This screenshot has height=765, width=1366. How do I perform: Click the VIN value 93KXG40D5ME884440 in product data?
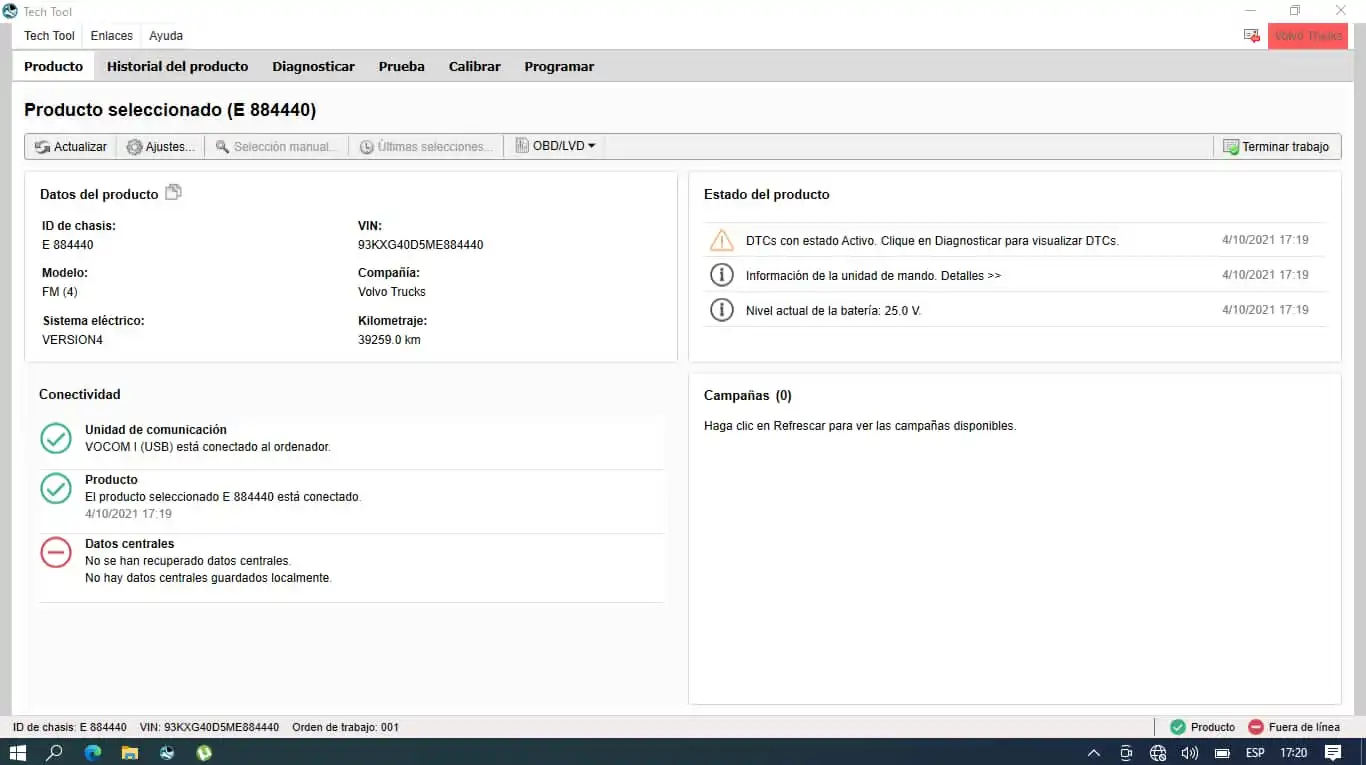coord(420,245)
